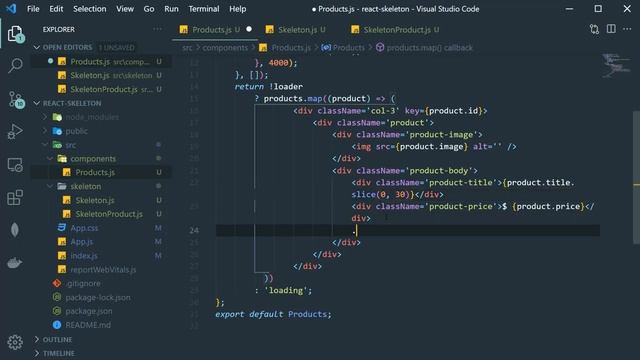This screenshot has height=360, width=640.
Task: Switch to the Skeleton.js editor tab
Action: [x=300, y=29]
